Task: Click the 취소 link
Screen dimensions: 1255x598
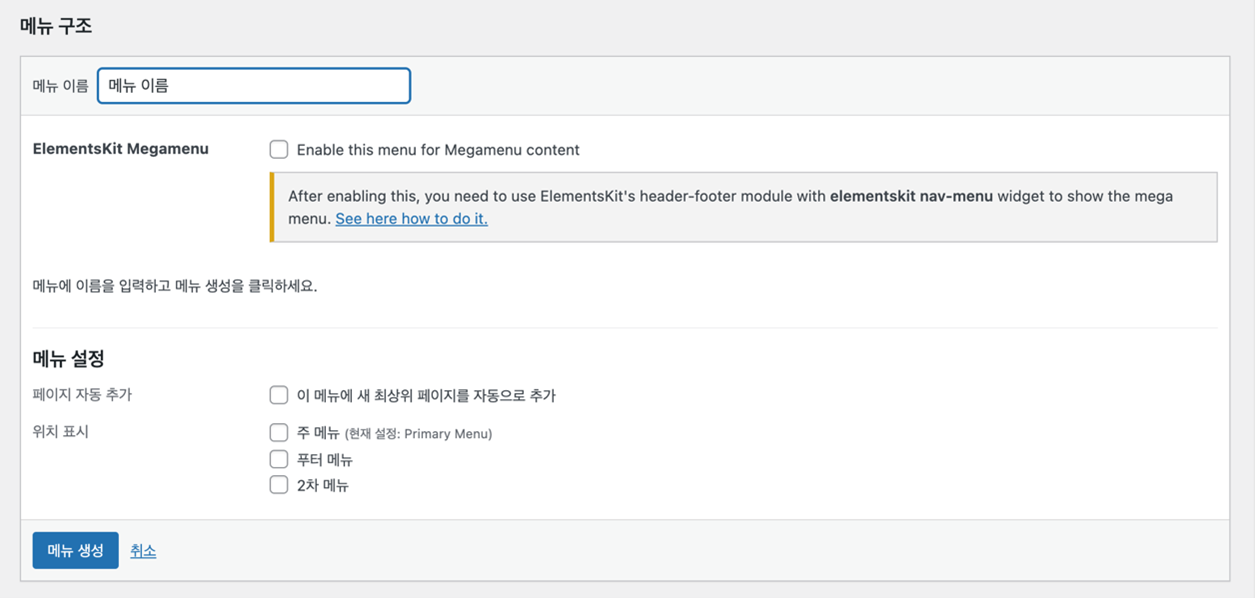Action: pos(143,550)
